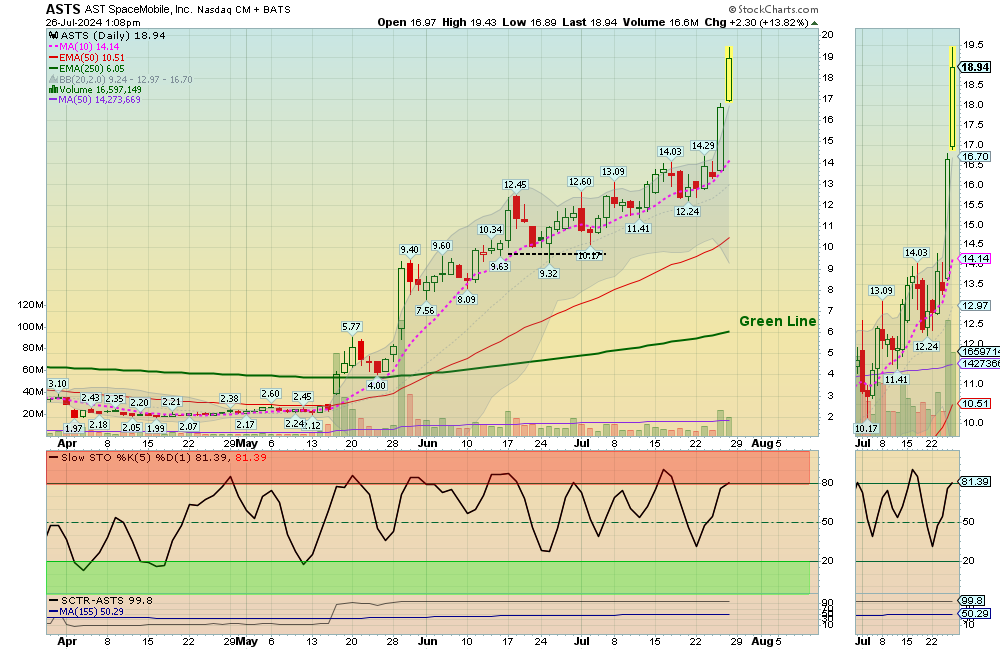Click the 2.60 price label in May

(x=270, y=394)
